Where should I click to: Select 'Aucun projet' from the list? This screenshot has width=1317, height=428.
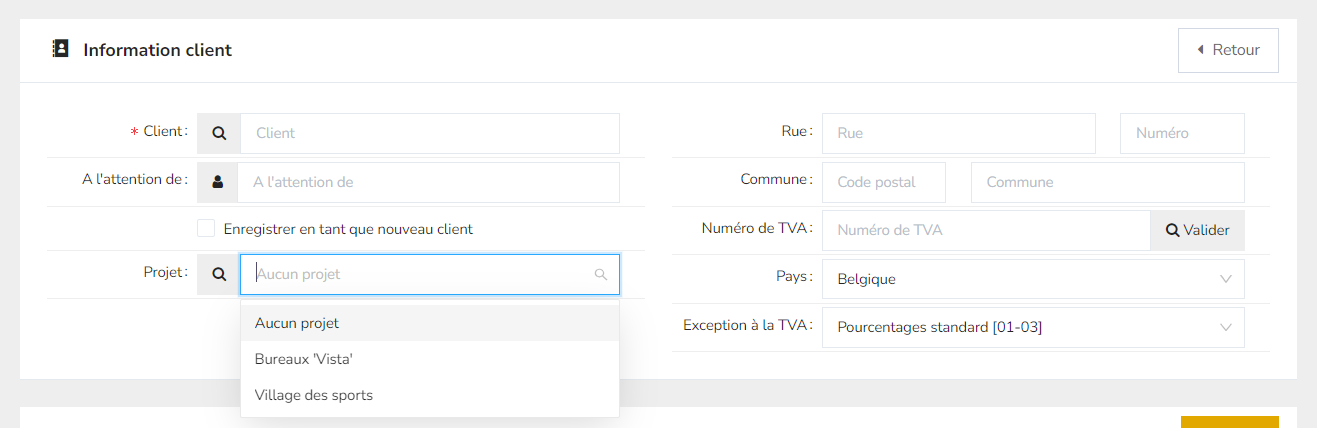coord(297,323)
